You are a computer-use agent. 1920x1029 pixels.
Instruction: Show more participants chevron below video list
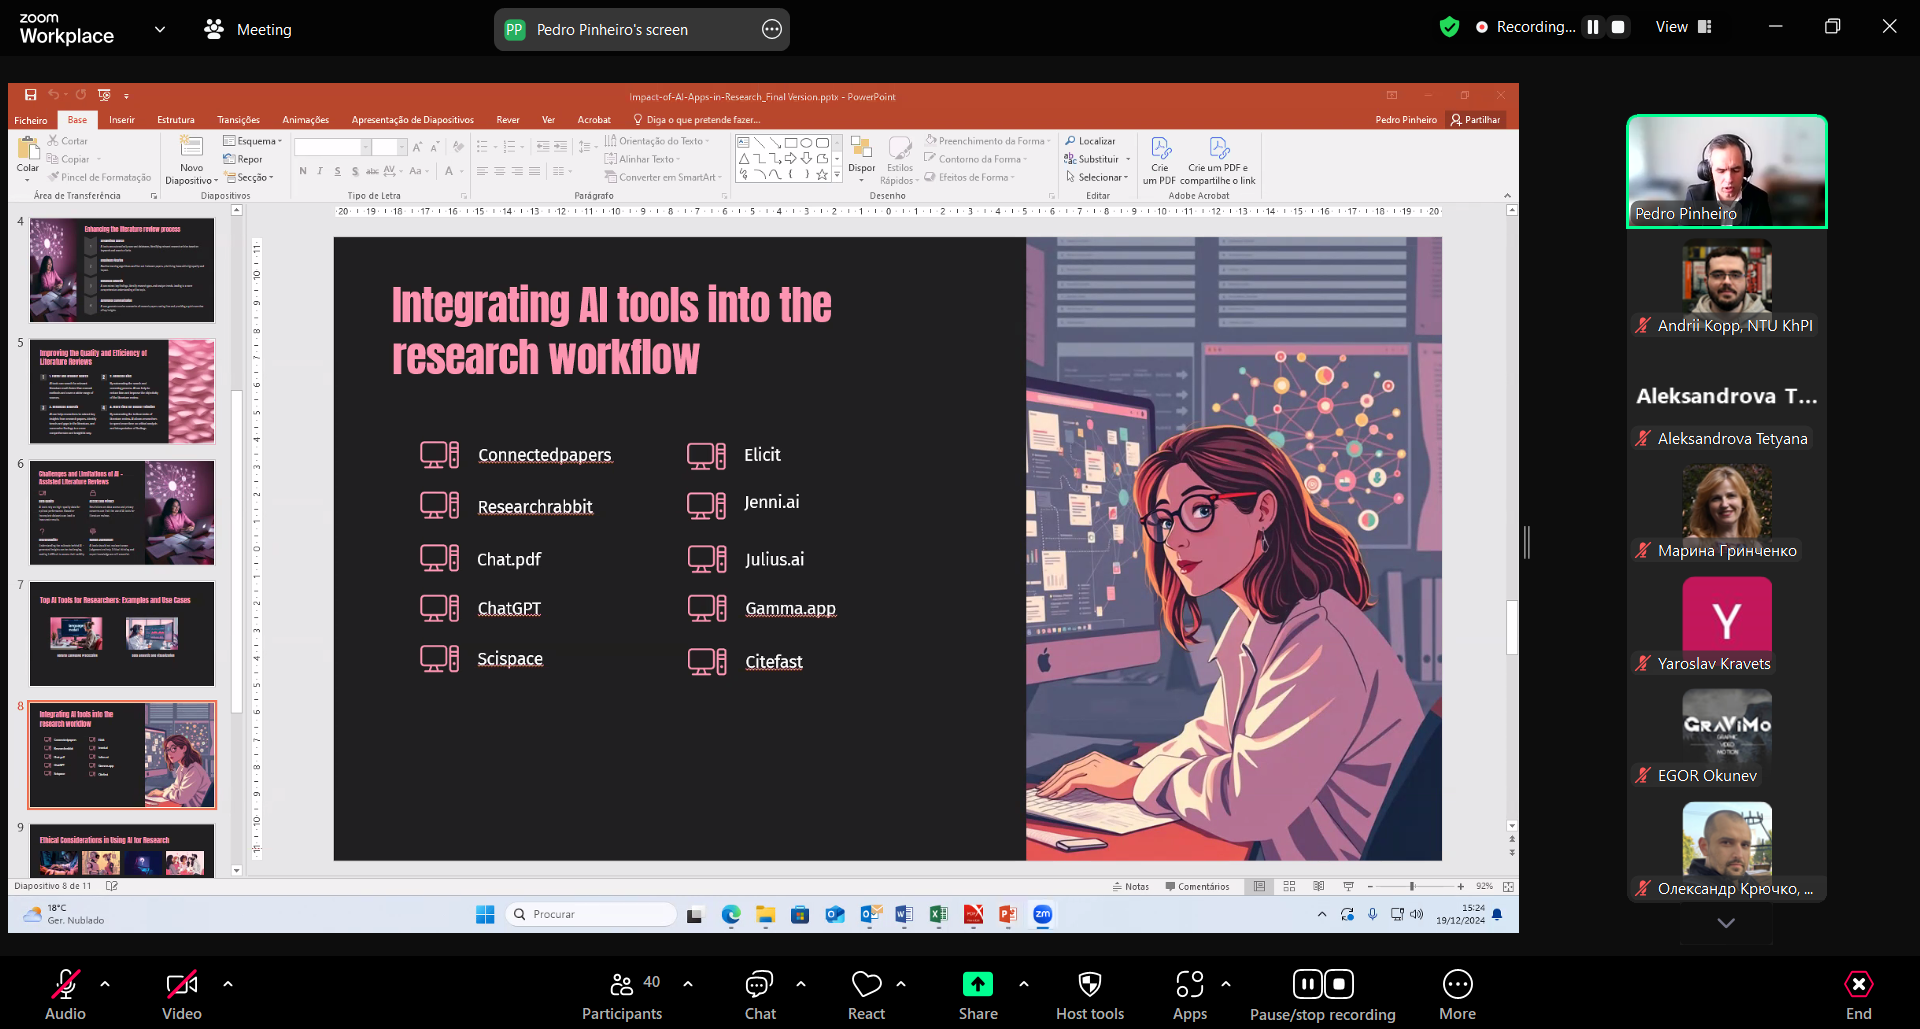coord(1726,923)
